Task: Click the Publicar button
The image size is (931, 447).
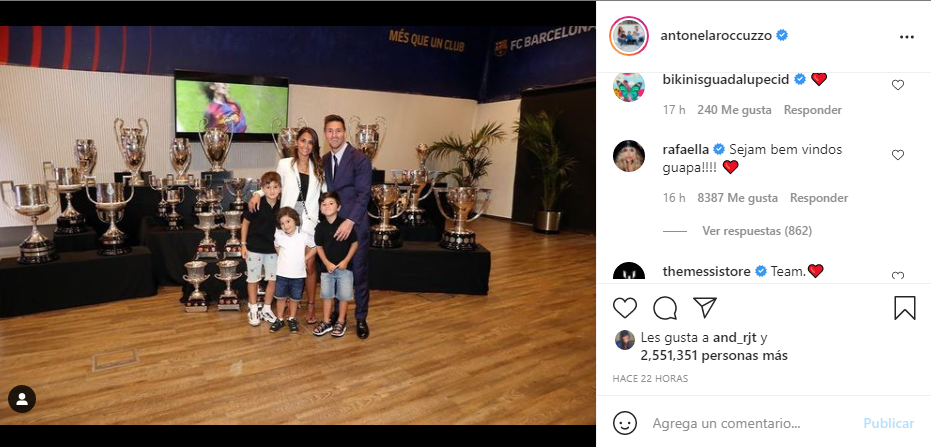Action: (889, 424)
